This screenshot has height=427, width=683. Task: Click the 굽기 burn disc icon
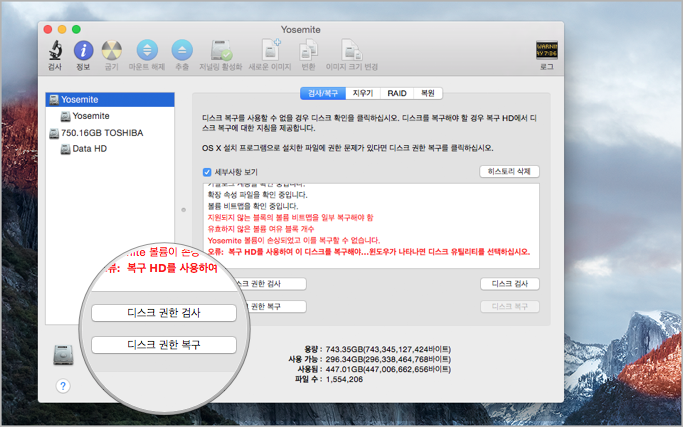click(x=112, y=51)
